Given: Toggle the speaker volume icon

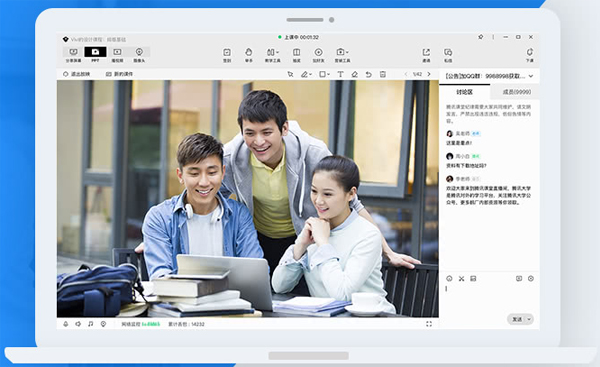Looking at the screenshot, I should point(78,324).
